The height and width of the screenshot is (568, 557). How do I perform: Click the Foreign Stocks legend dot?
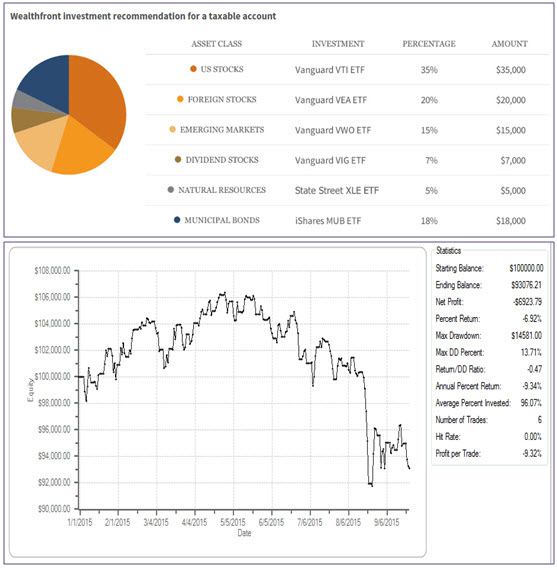tap(180, 99)
